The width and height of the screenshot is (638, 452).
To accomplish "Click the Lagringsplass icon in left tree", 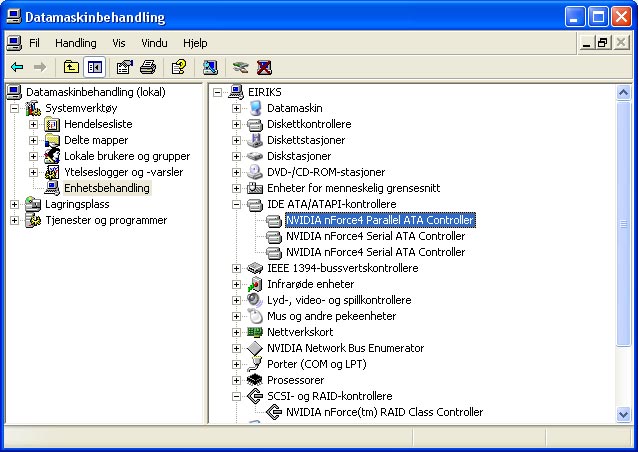I will click(x=33, y=204).
